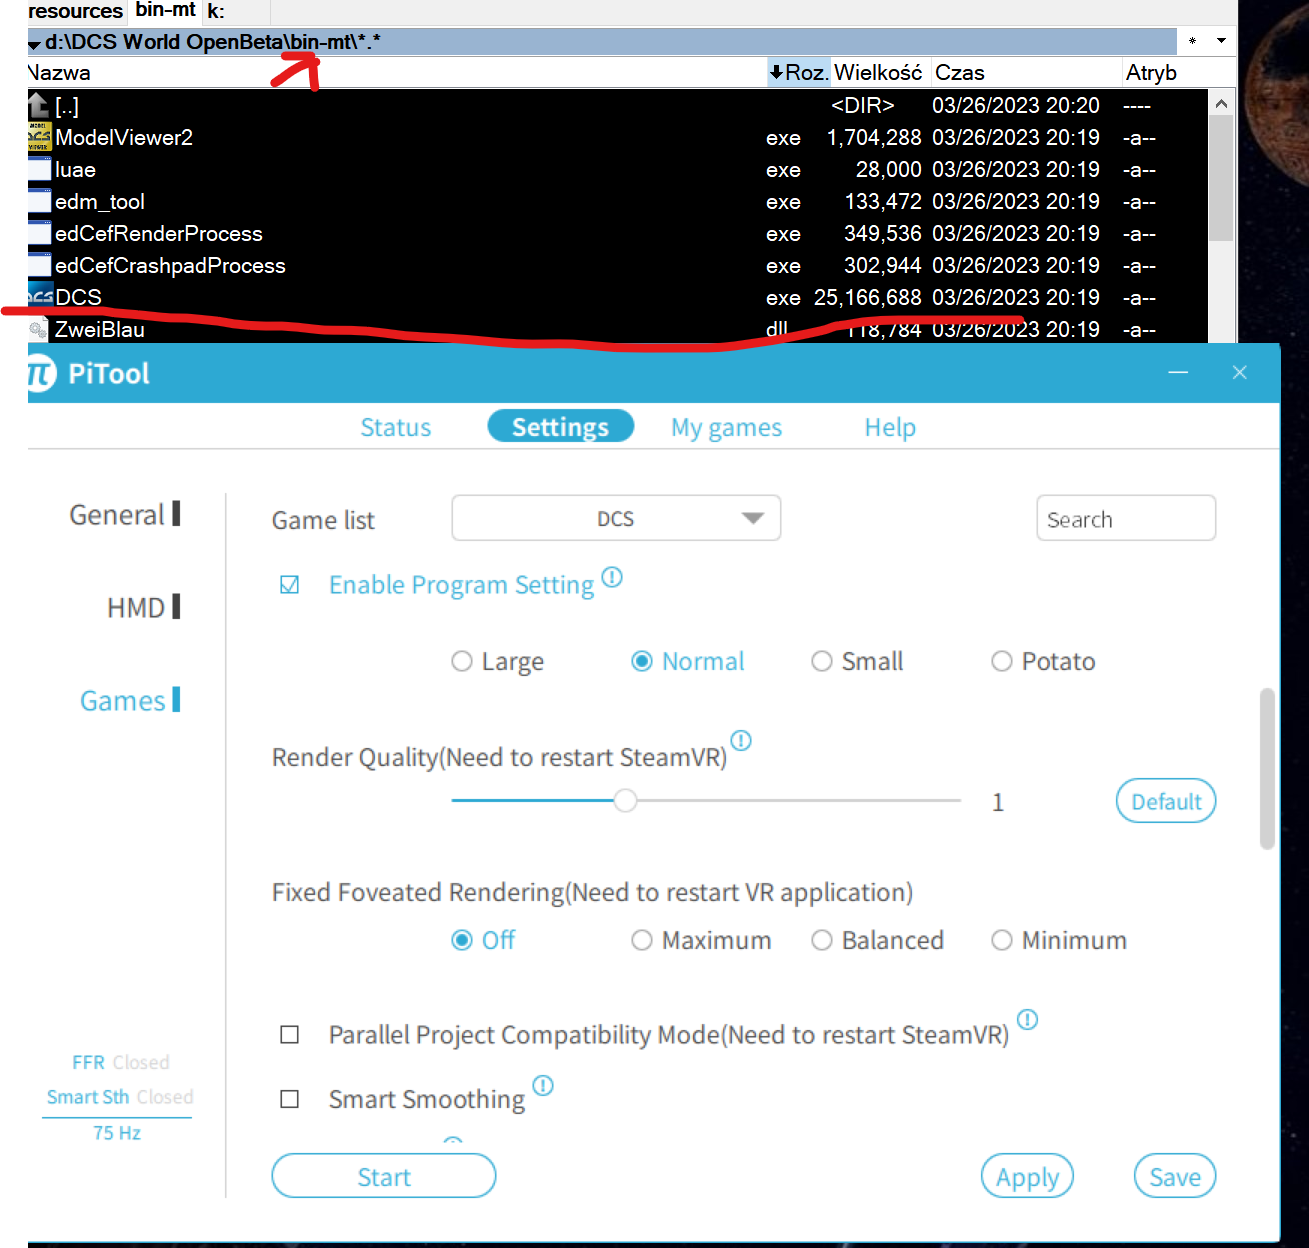Image resolution: width=1309 pixels, height=1248 pixels.
Task: Select the Potato size radio button
Action: [1001, 662]
